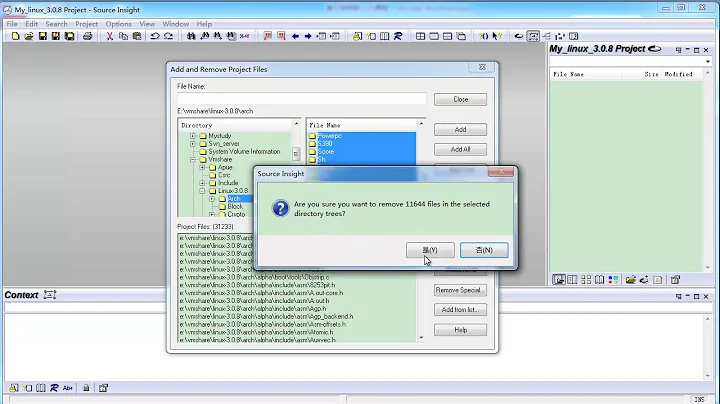
Task: Click the Abc icon in Context toolbar
Action: click(x=68, y=388)
